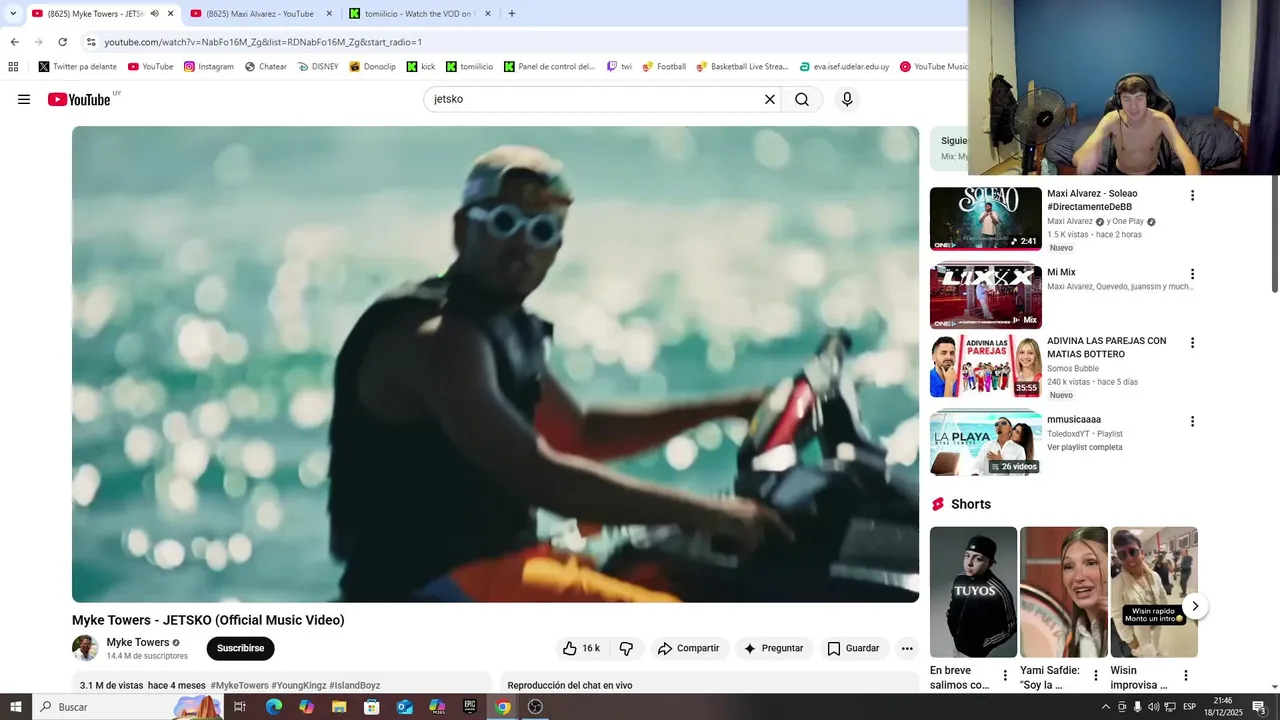The height and width of the screenshot is (720, 1280).
Task: Open Task View in the taskbar
Action: (240, 707)
